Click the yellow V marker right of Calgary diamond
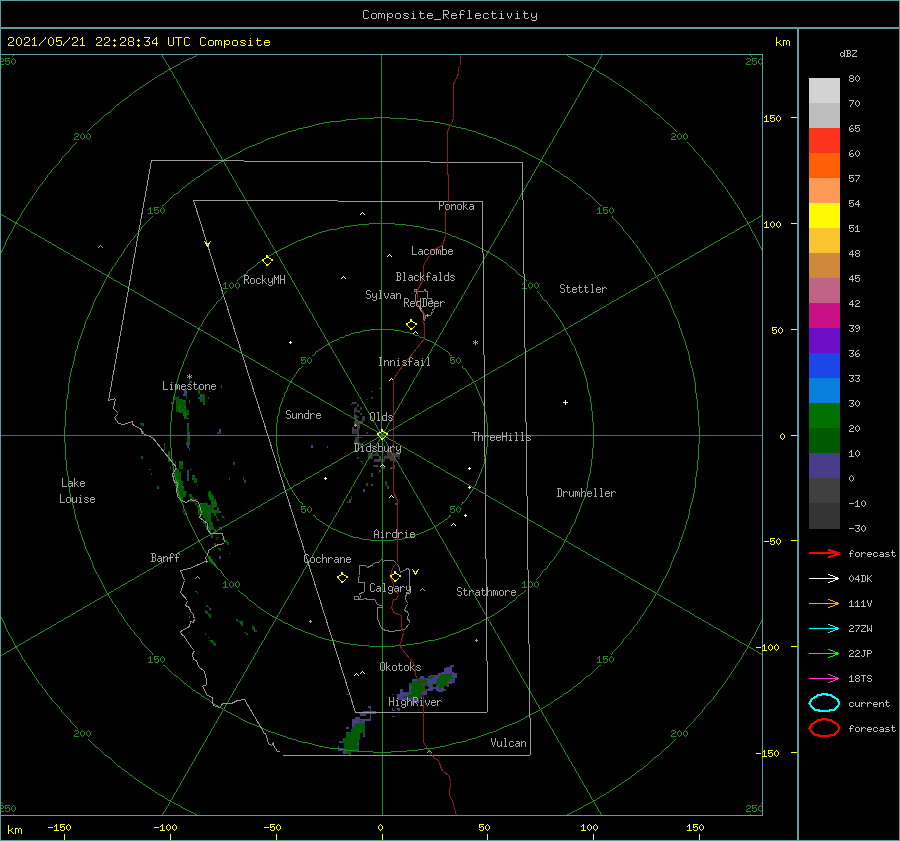 click(416, 572)
